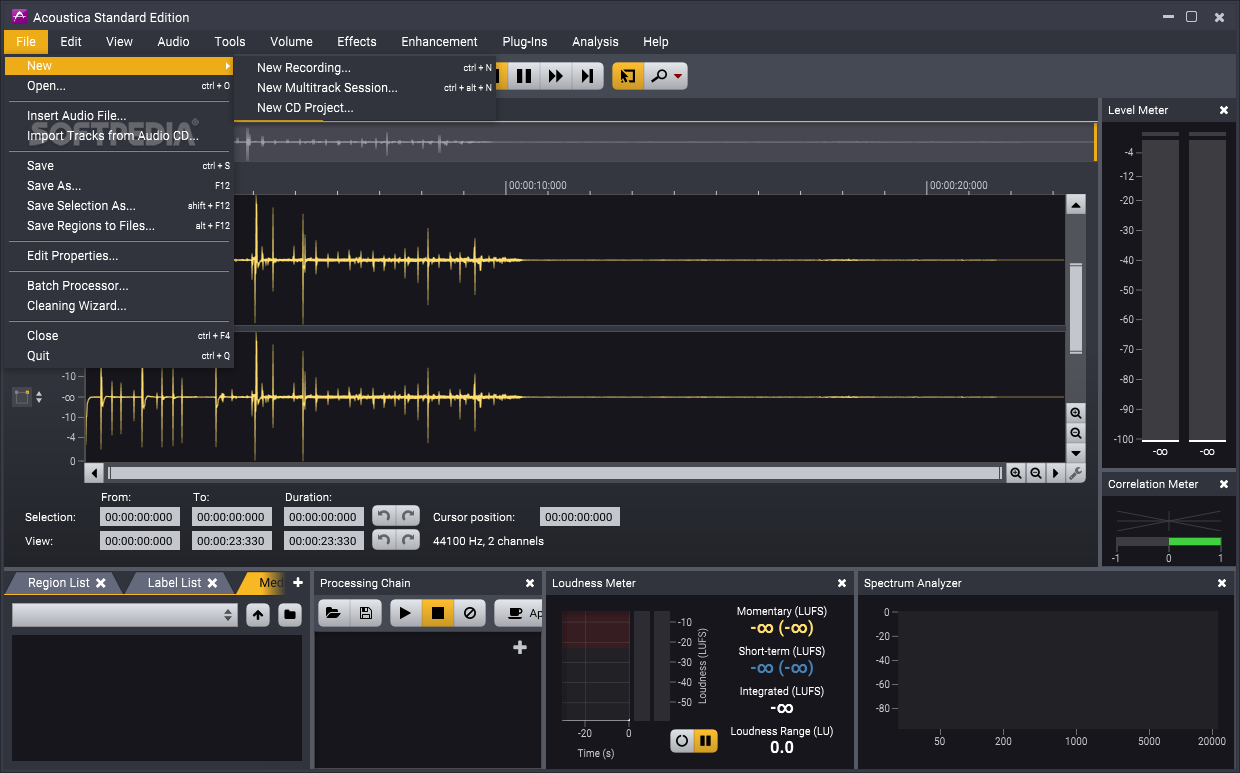
Task: Open the Analysis menu
Action: (x=595, y=42)
